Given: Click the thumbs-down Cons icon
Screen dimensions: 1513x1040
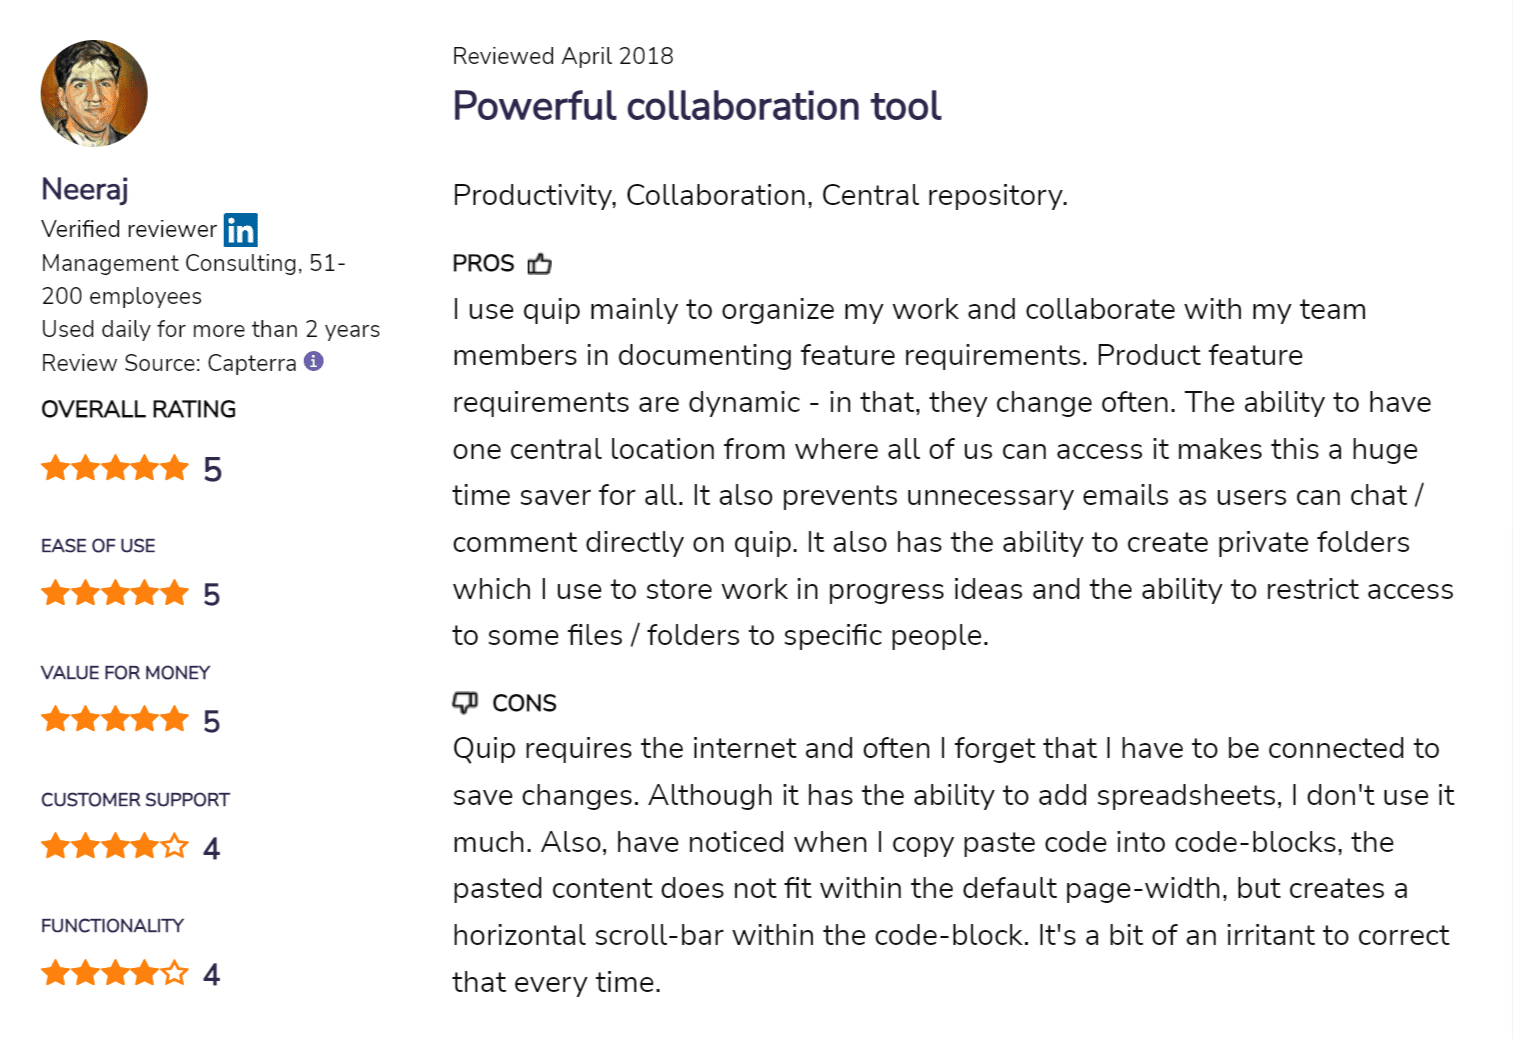Looking at the screenshot, I should [x=465, y=703].
